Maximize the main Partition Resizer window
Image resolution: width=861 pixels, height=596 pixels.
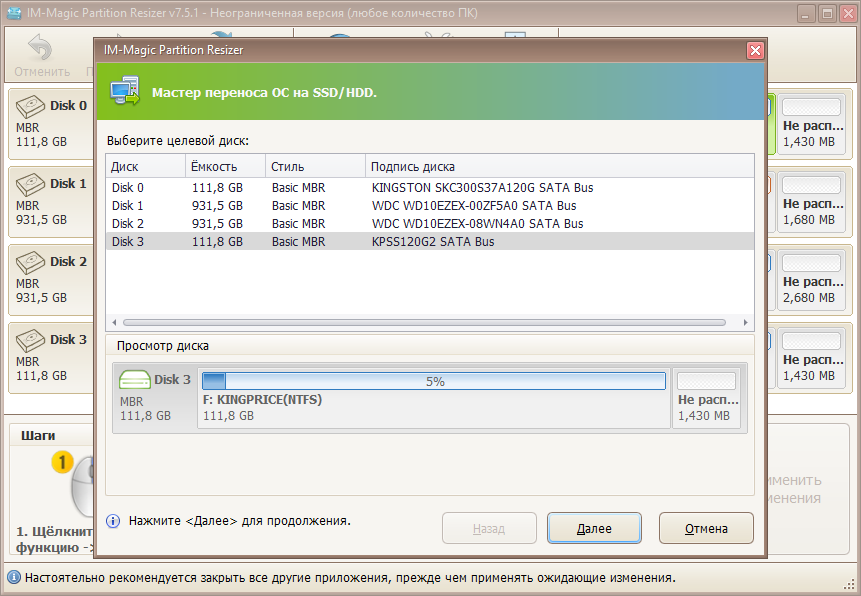pos(827,13)
